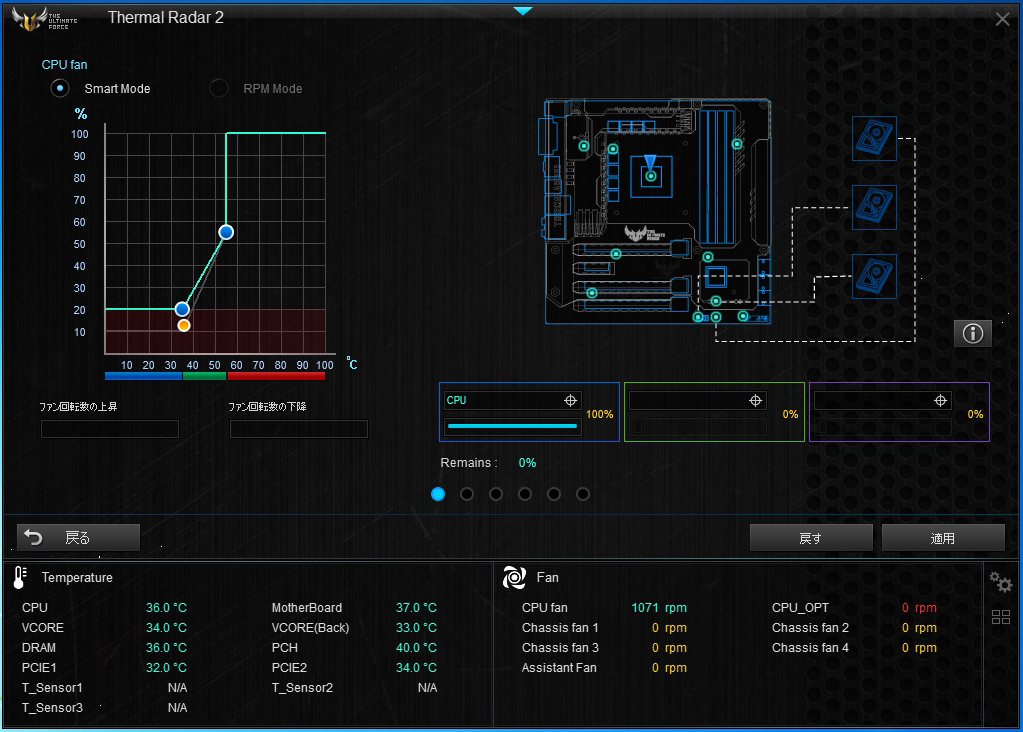Click the CPU 36.0 °C temperature value
This screenshot has height=732, width=1023.
[x=166, y=607]
